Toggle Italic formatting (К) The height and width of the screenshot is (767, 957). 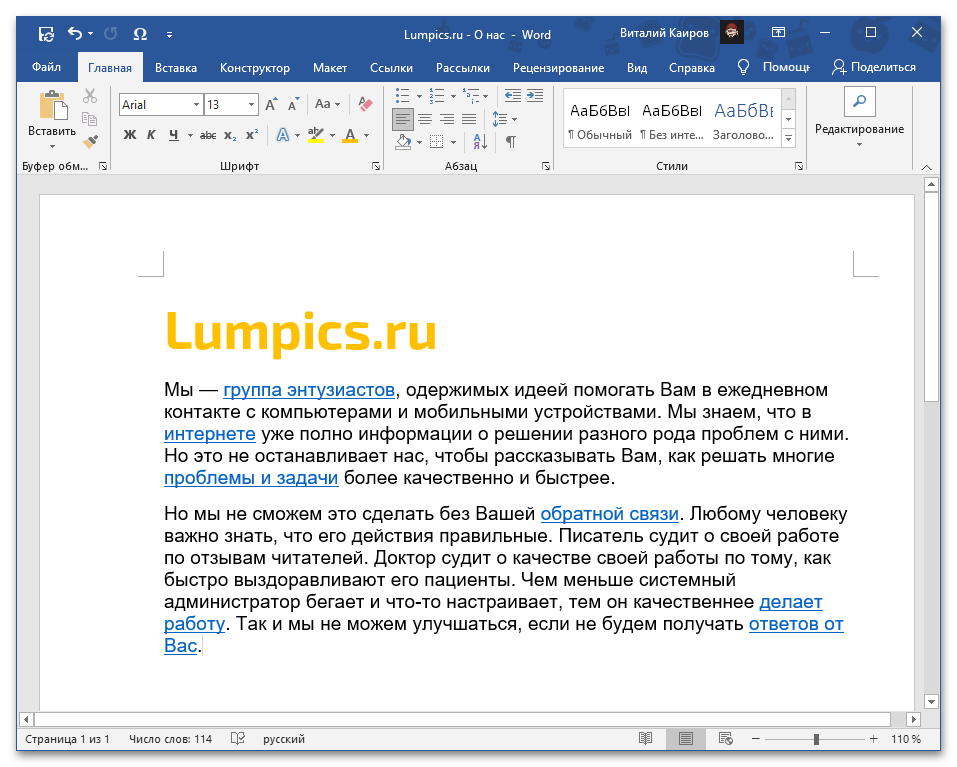click(x=151, y=135)
